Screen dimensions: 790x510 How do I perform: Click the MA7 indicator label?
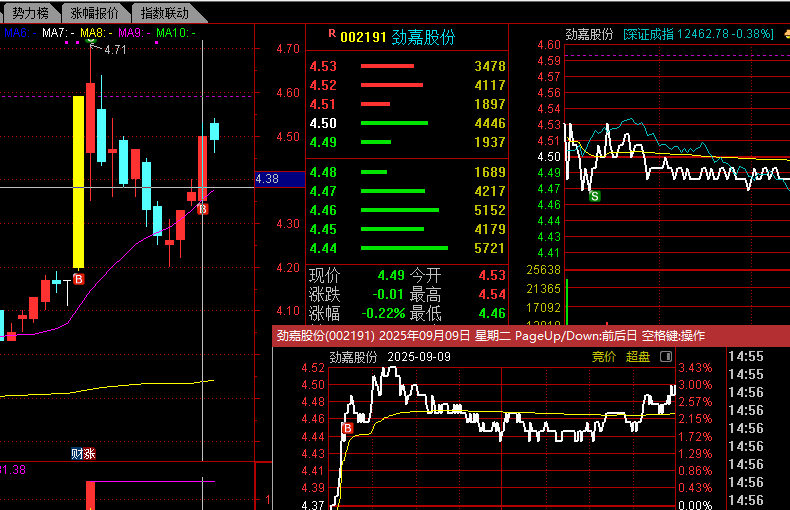point(58,33)
